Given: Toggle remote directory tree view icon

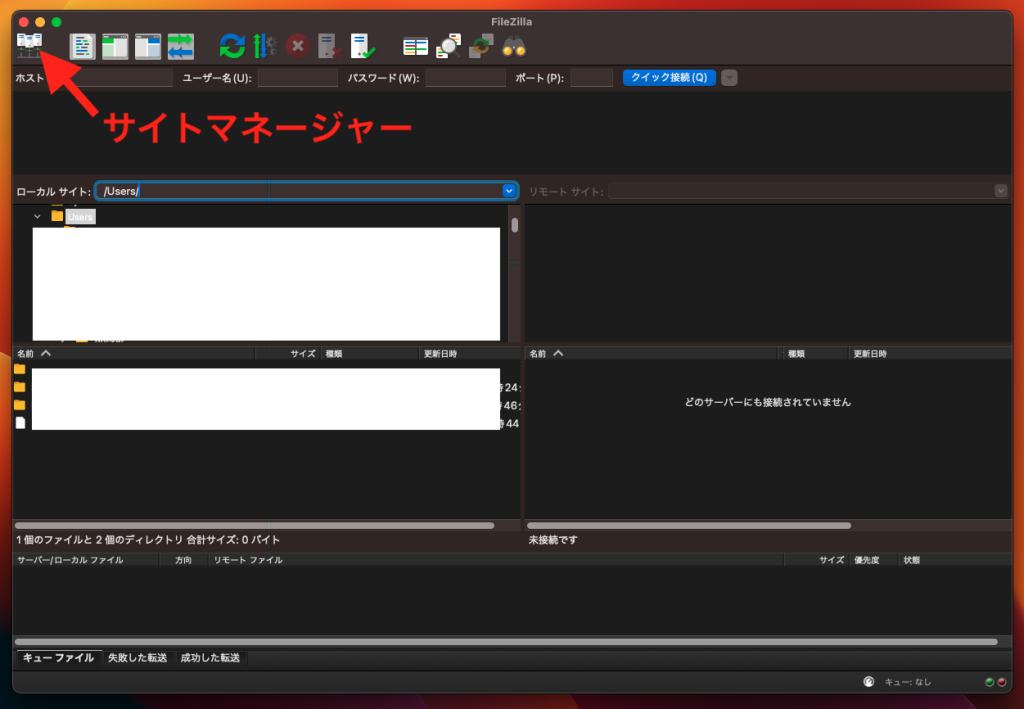Looking at the screenshot, I should [x=148, y=45].
